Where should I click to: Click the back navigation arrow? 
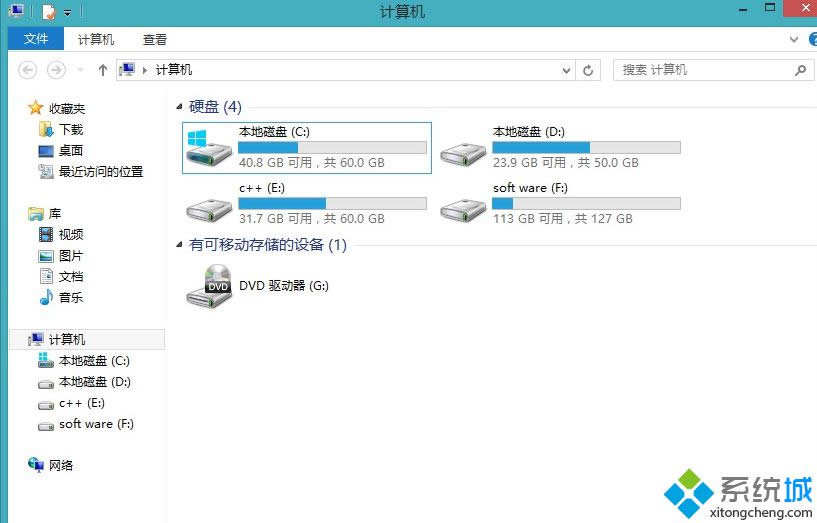pos(28,70)
